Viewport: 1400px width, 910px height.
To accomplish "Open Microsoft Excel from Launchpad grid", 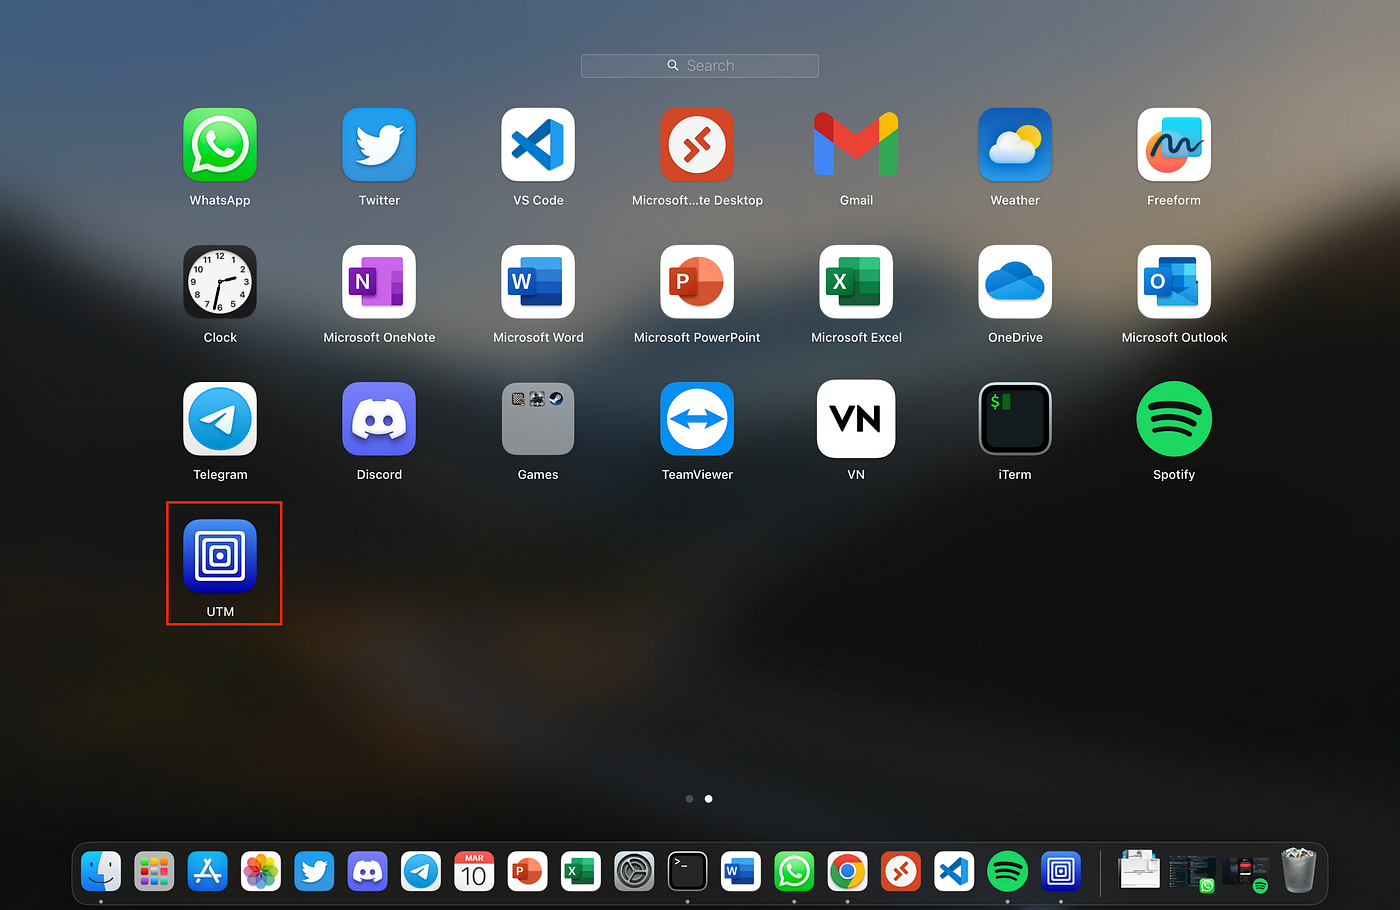I will (x=856, y=282).
